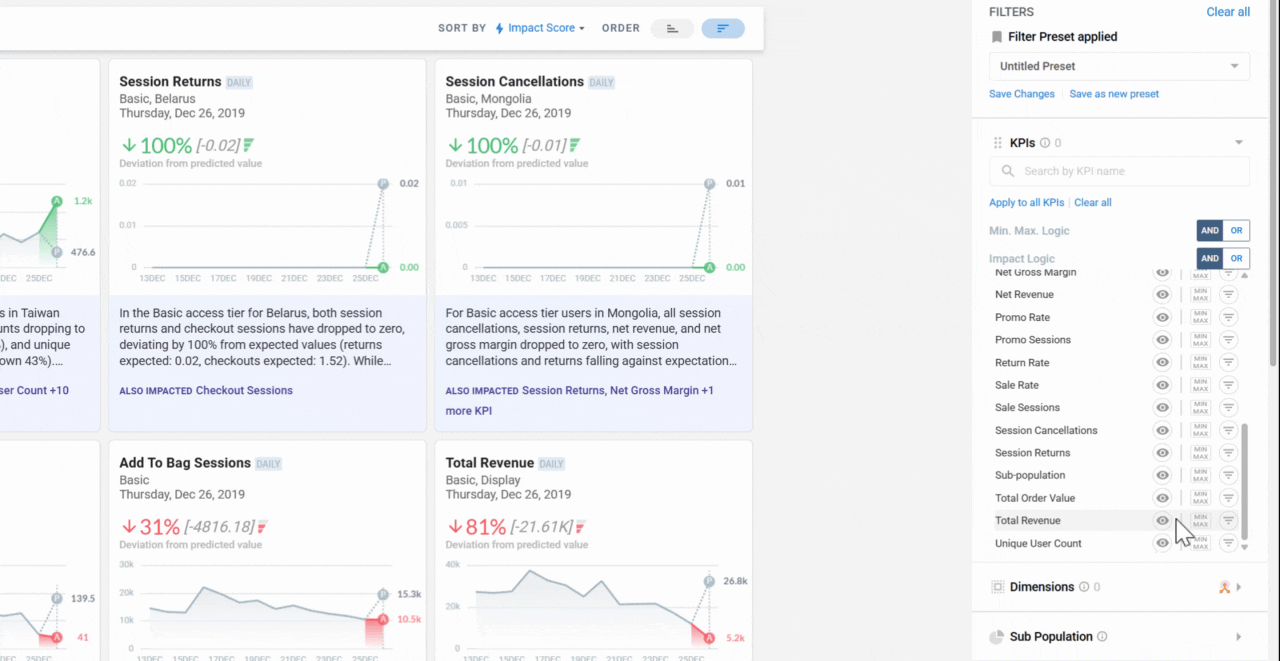
Task: Select the ascending order icon button
Action: 672,28
